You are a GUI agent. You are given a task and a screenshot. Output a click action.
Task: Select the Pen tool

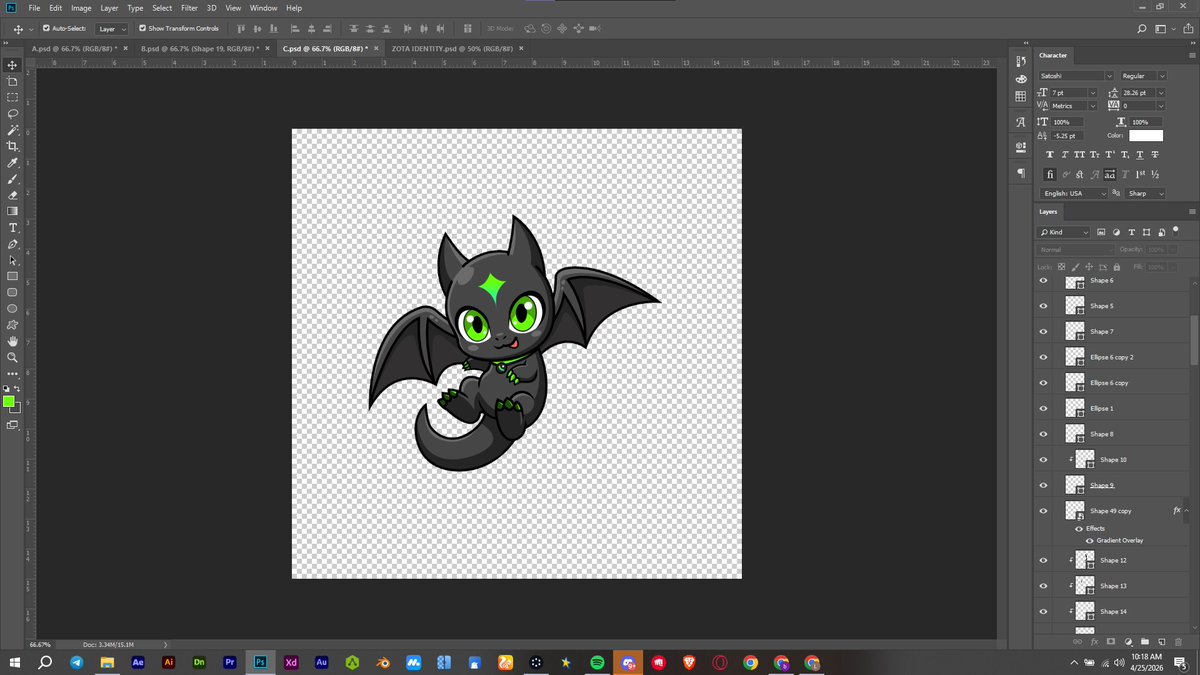click(13, 243)
